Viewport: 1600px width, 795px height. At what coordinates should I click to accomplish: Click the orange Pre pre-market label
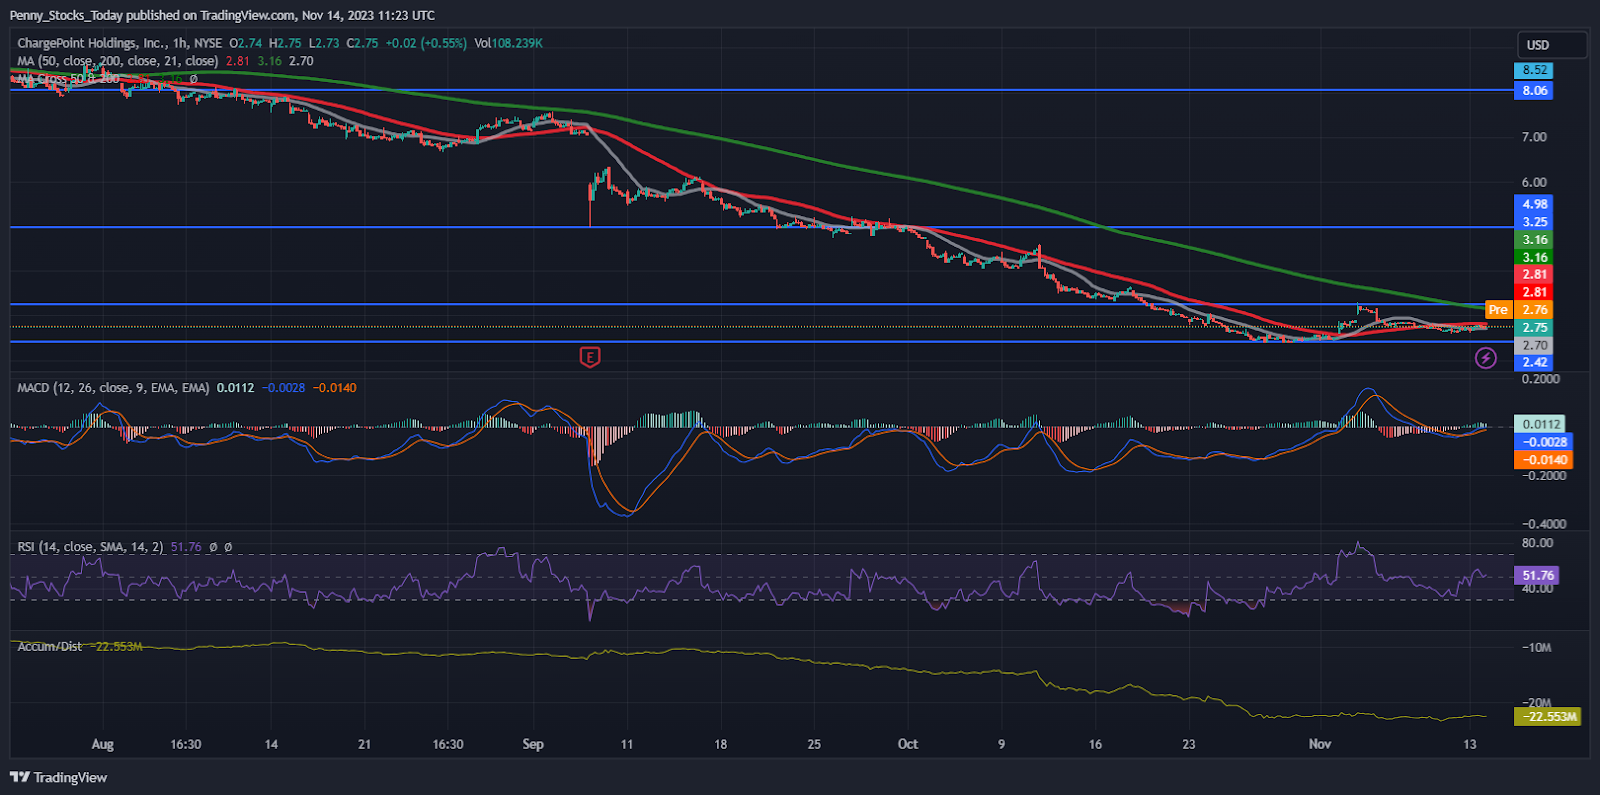tap(1498, 310)
